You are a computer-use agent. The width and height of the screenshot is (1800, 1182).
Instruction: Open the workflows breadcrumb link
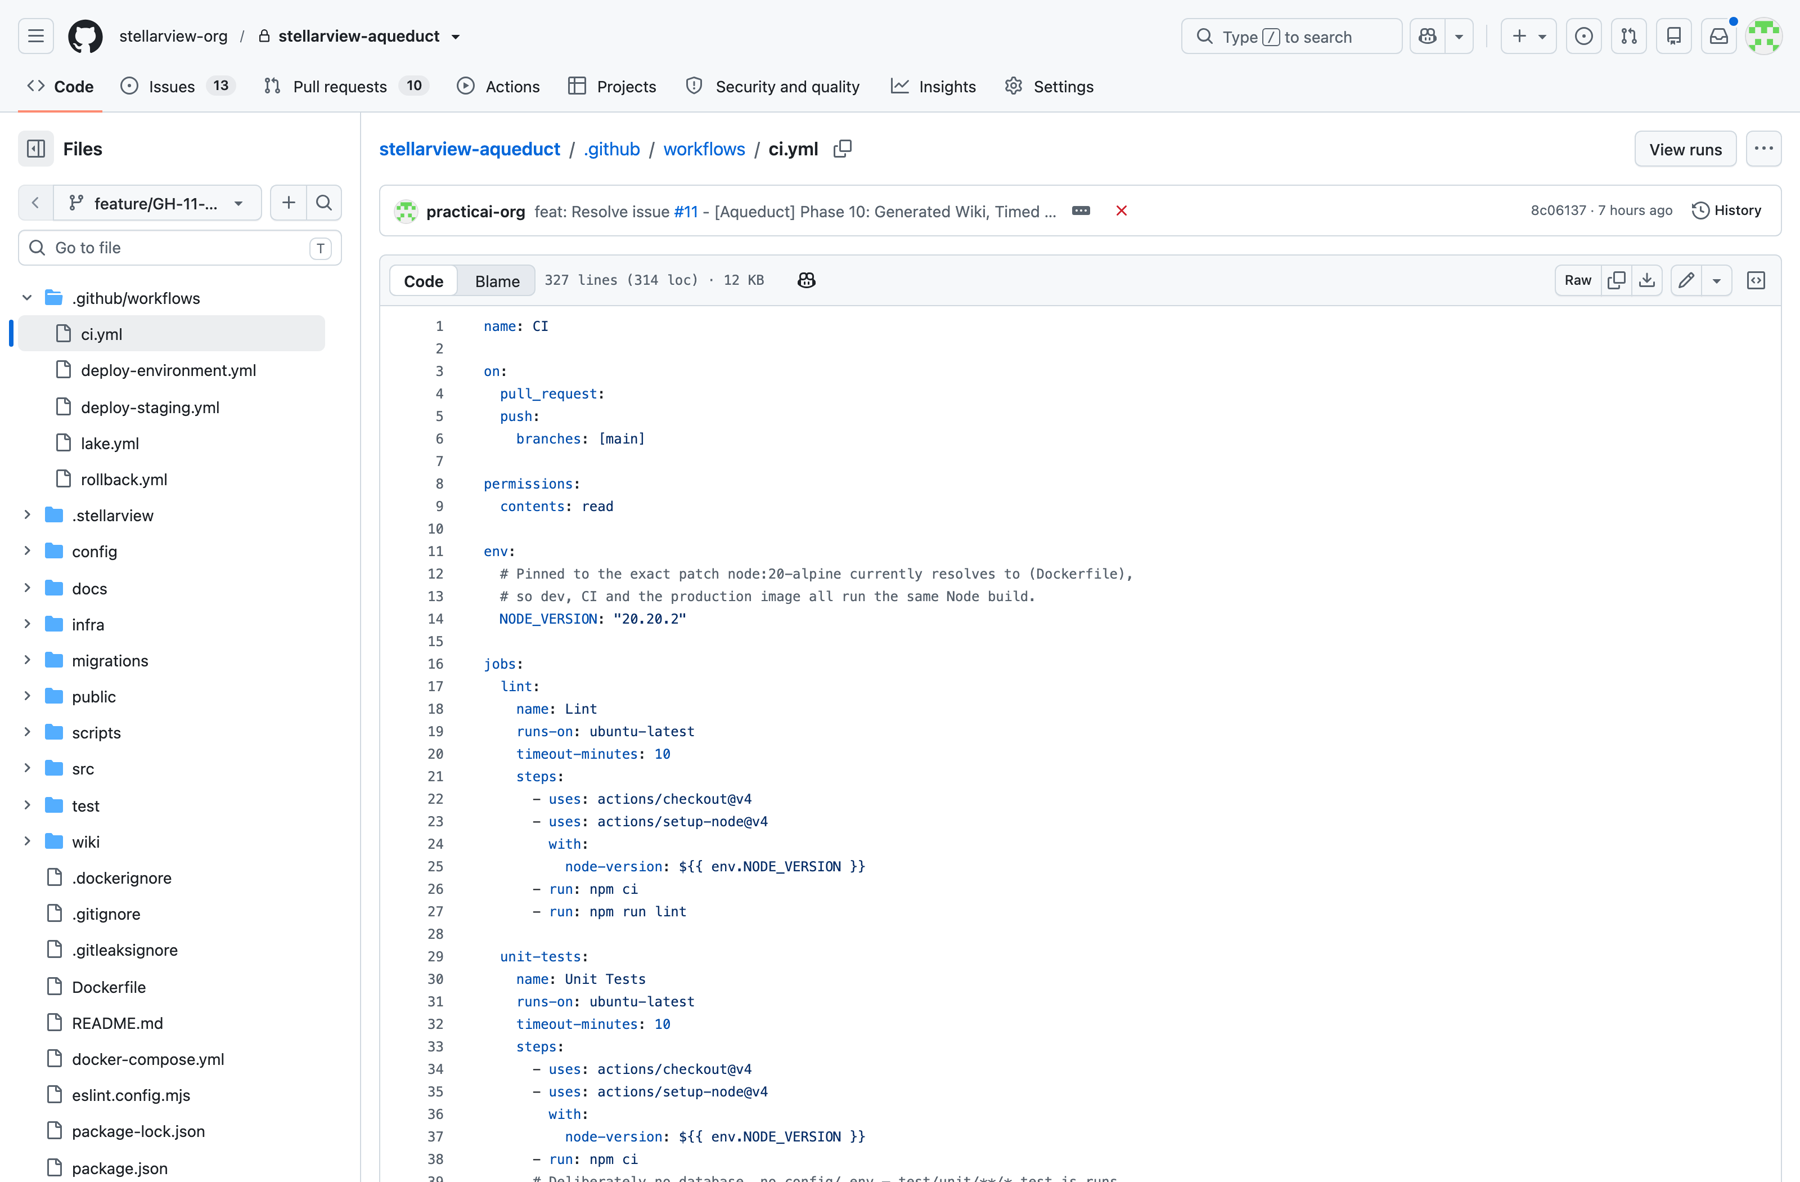(x=704, y=149)
